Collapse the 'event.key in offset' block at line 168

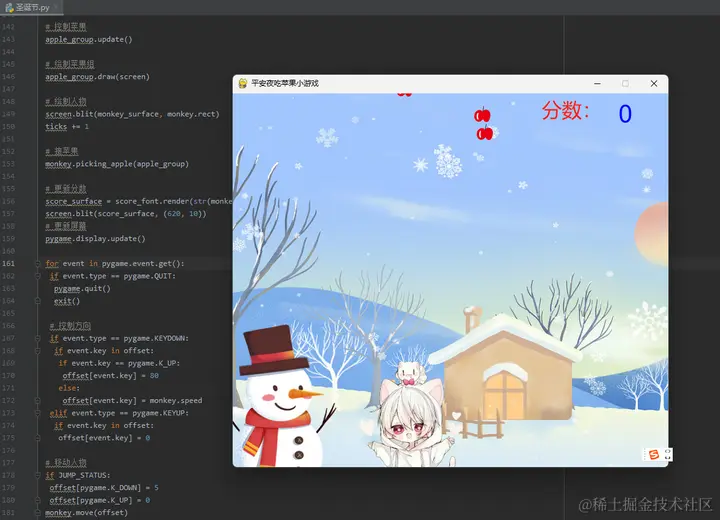pyautogui.click(x=38, y=351)
